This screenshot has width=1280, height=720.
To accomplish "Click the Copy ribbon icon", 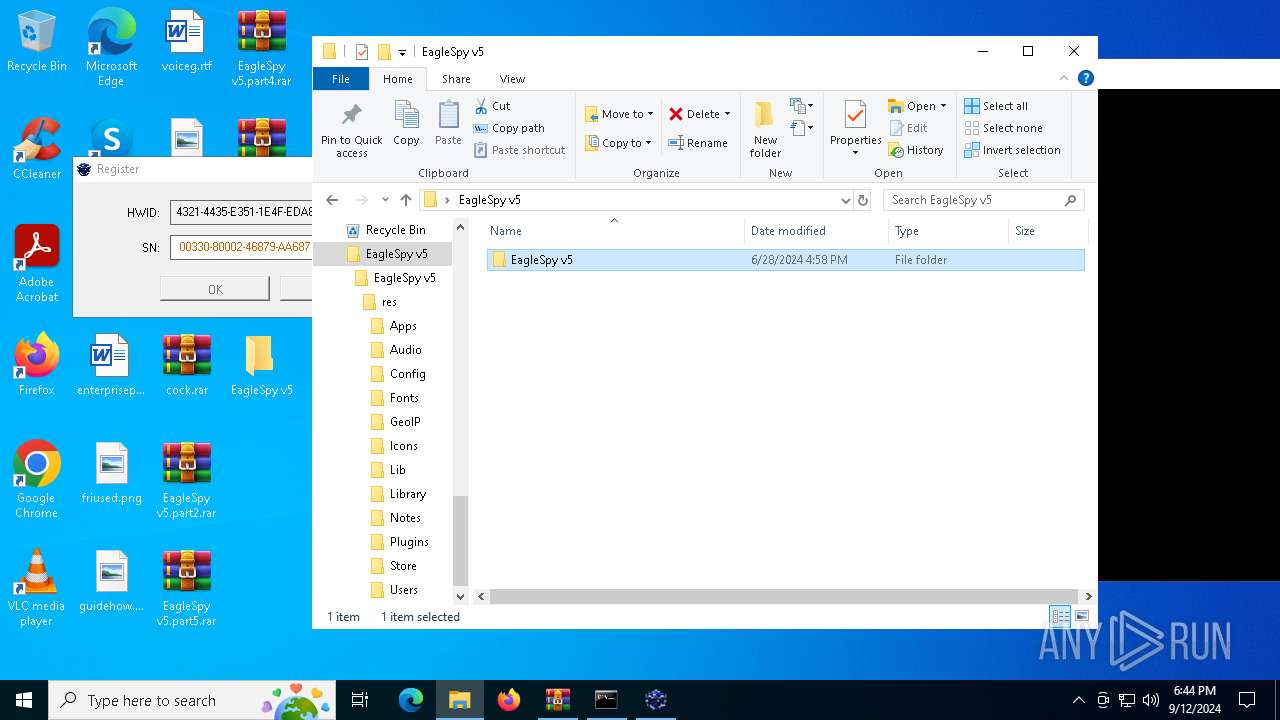I will pyautogui.click(x=406, y=123).
